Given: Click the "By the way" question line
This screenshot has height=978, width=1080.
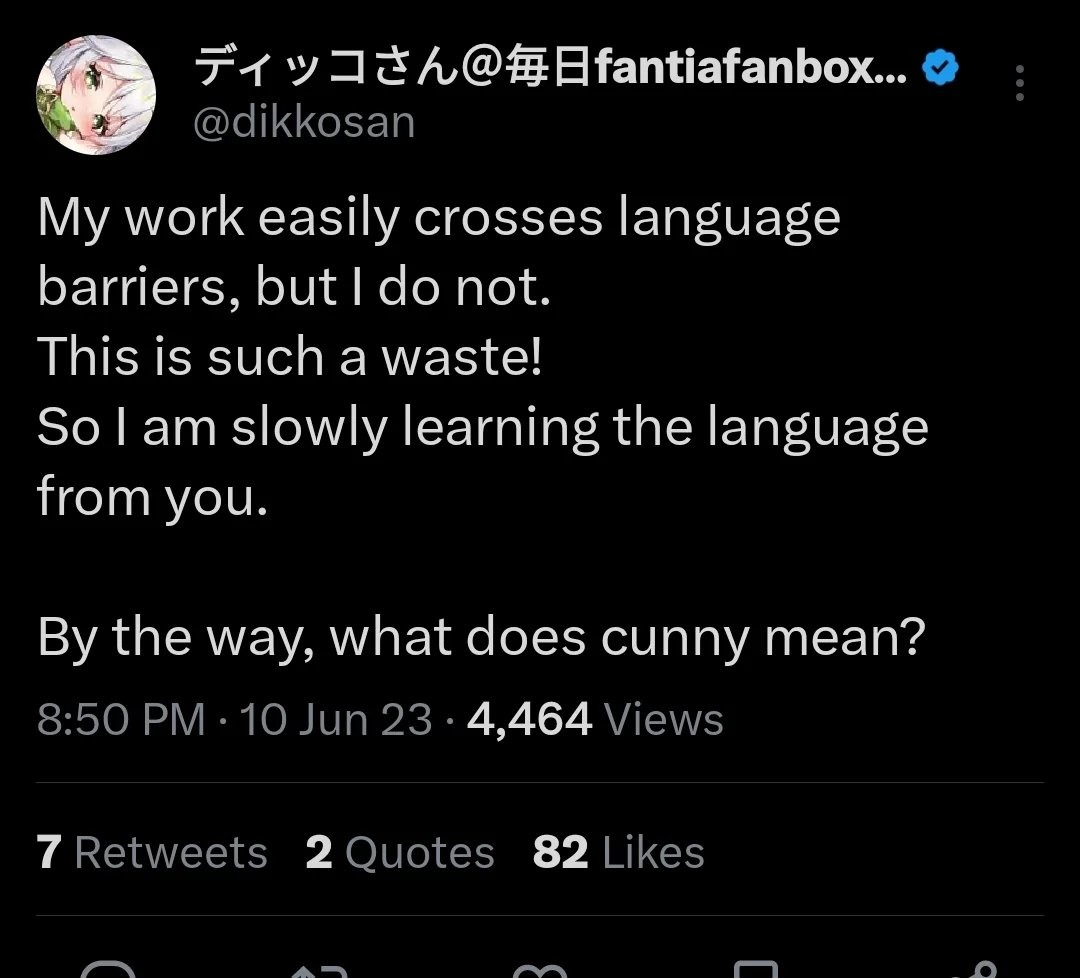Looking at the screenshot, I should [x=480, y=637].
